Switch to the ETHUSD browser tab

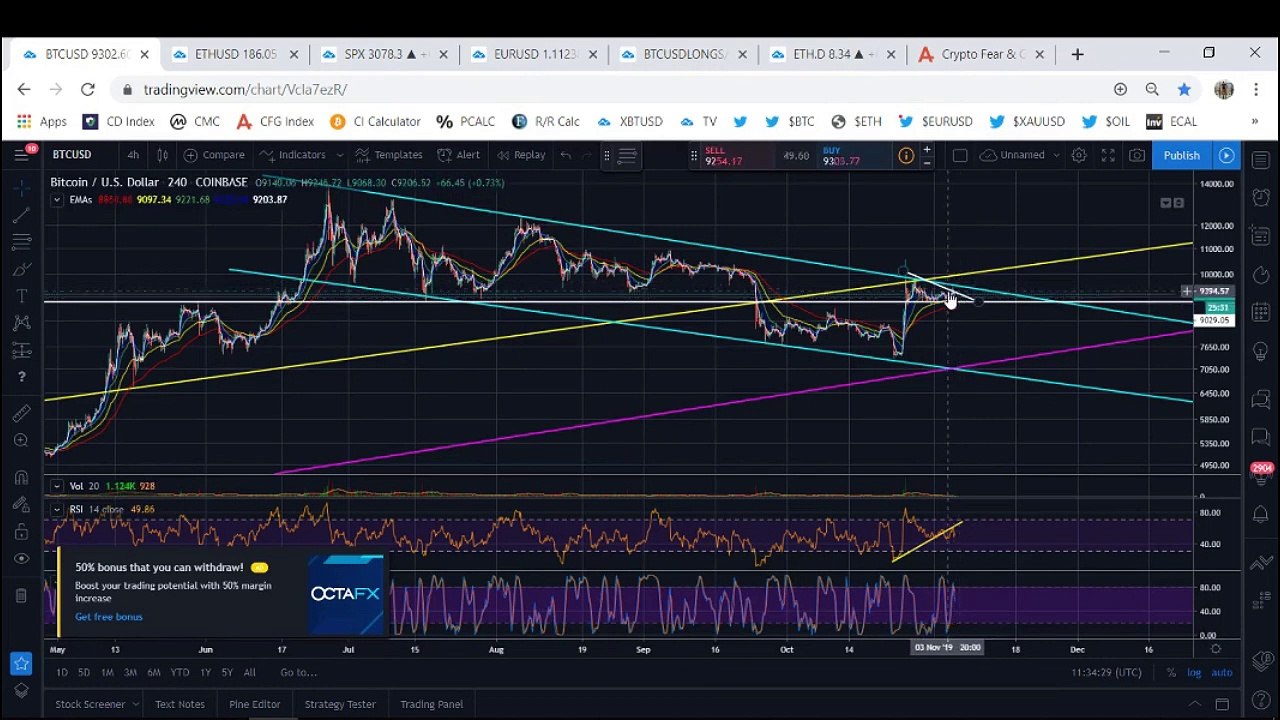click(x=235, y=54)
